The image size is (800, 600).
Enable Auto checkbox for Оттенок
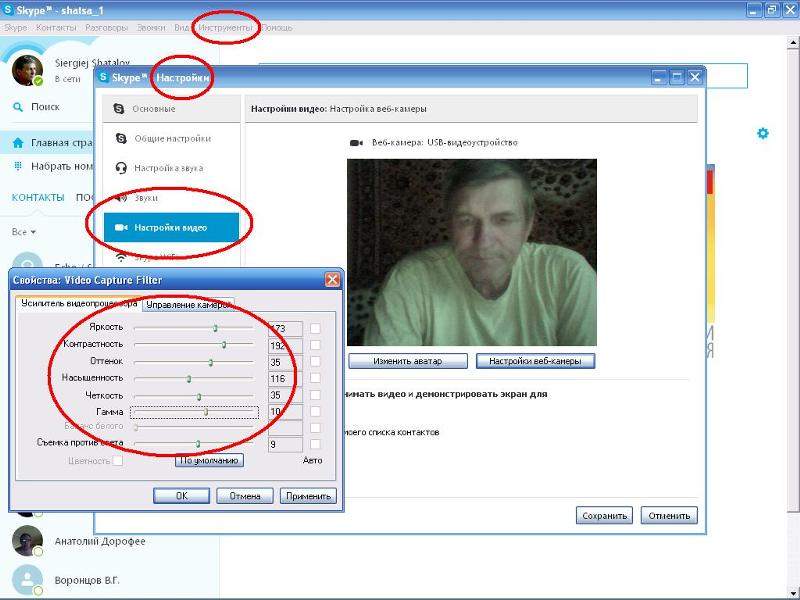click(315, 362)
